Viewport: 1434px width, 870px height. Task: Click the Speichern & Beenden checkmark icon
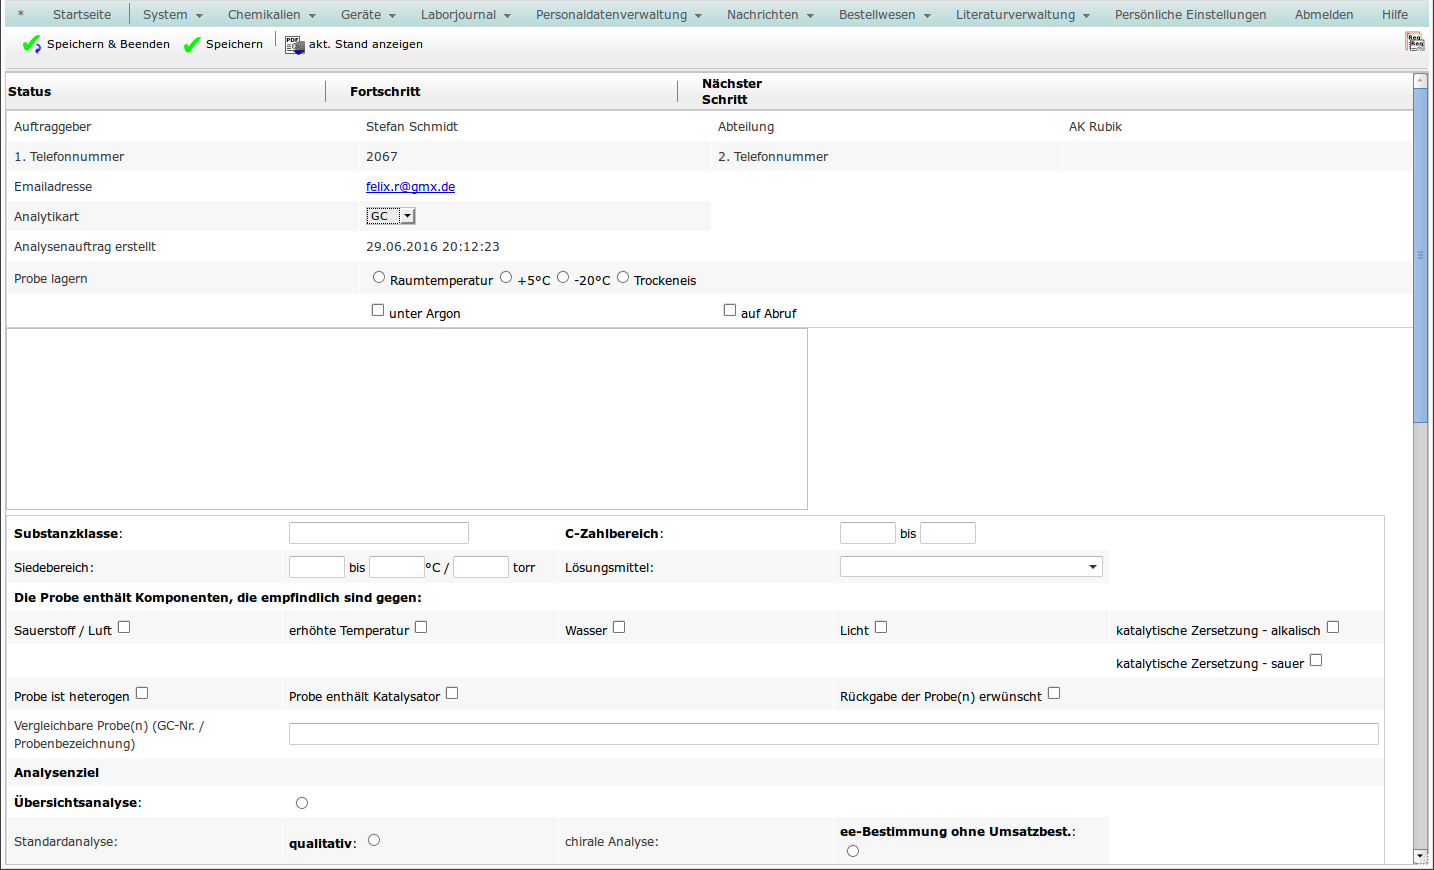coord(31,44)
